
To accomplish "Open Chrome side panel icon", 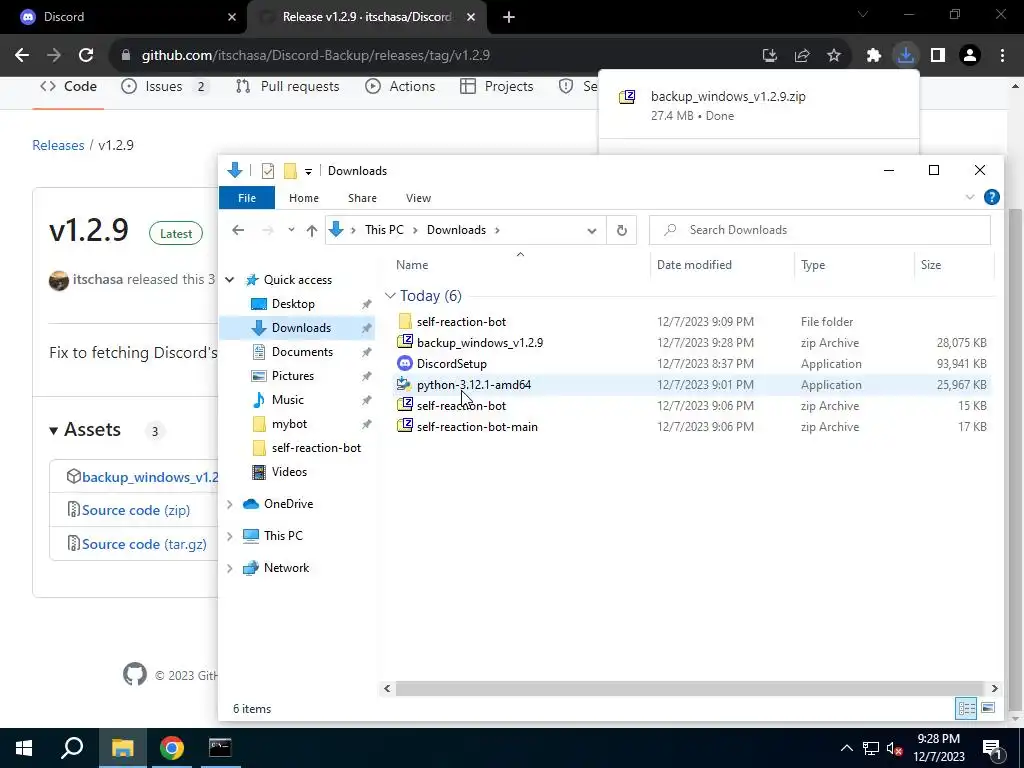I will pos(938,56).
